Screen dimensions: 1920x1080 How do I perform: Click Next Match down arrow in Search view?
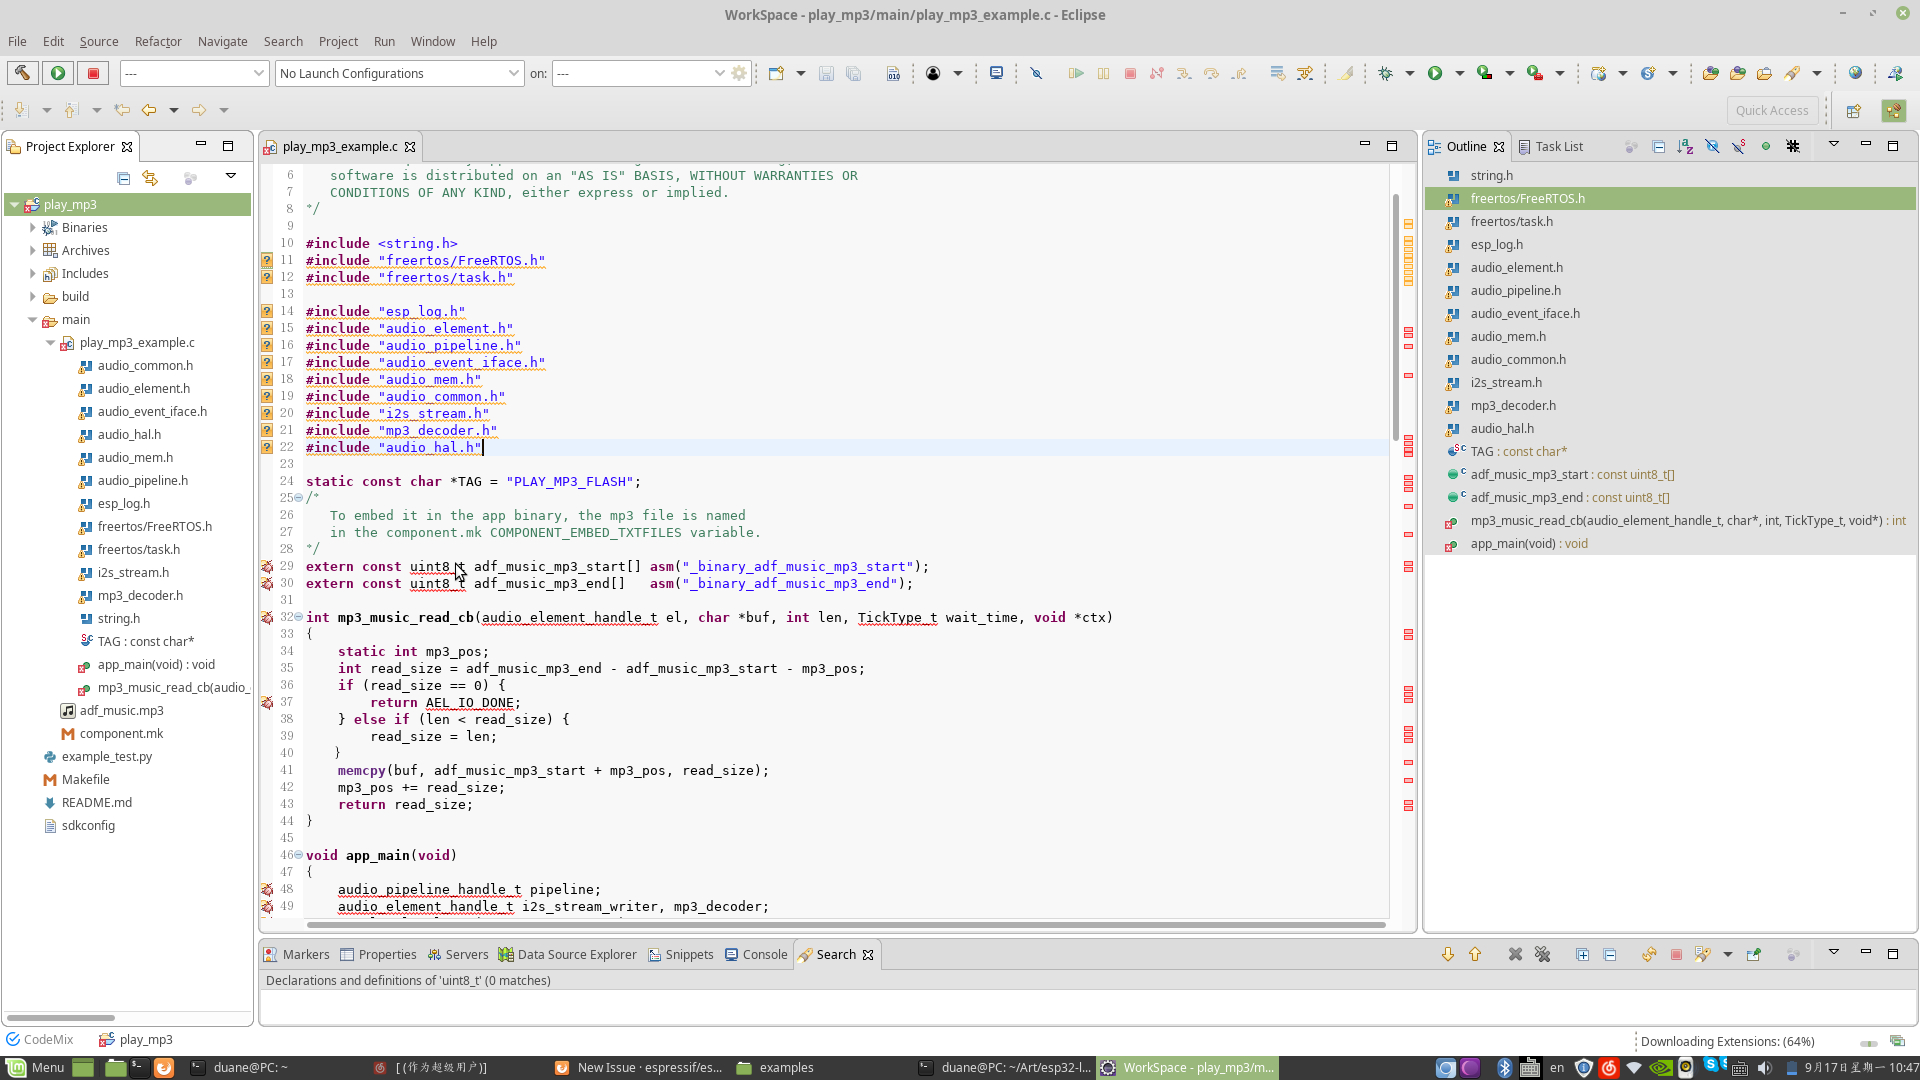(x=1447, y=955)
